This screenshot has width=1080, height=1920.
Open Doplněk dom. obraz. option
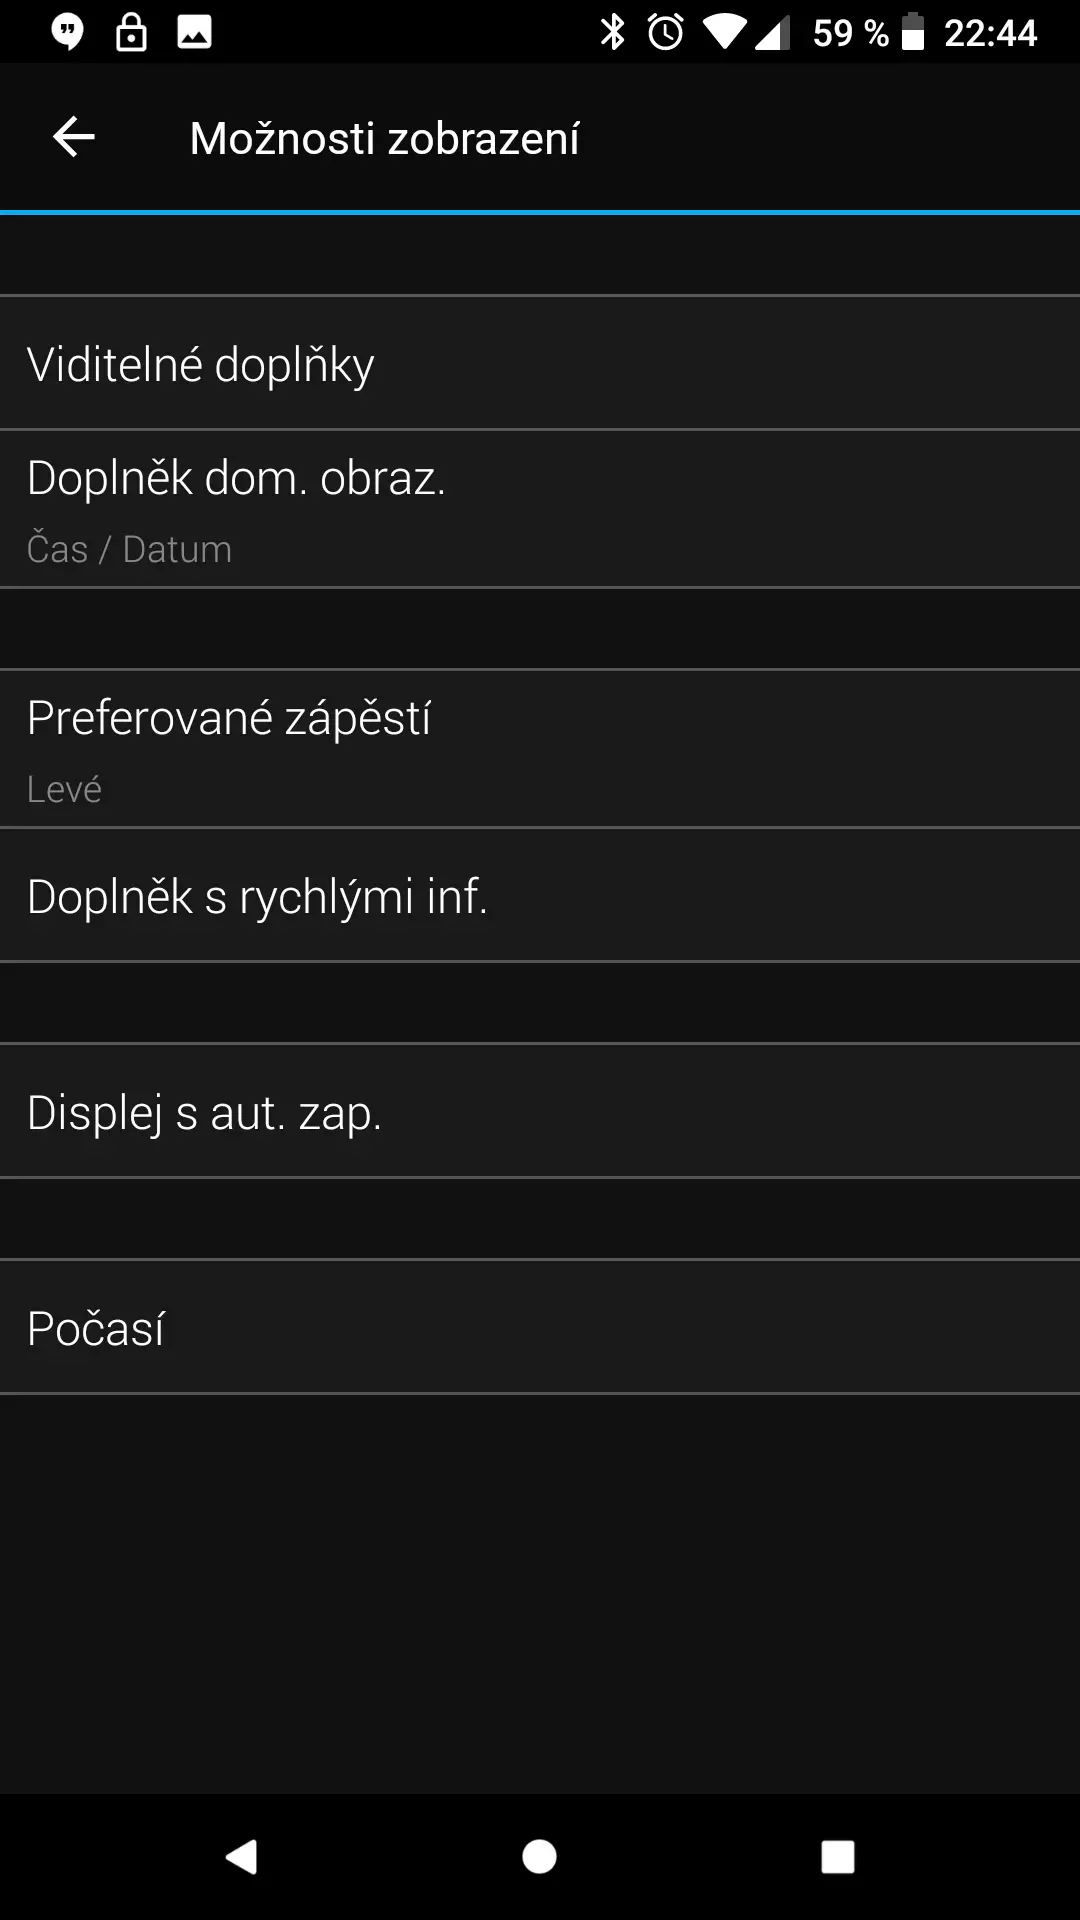(x=540, y=509)
